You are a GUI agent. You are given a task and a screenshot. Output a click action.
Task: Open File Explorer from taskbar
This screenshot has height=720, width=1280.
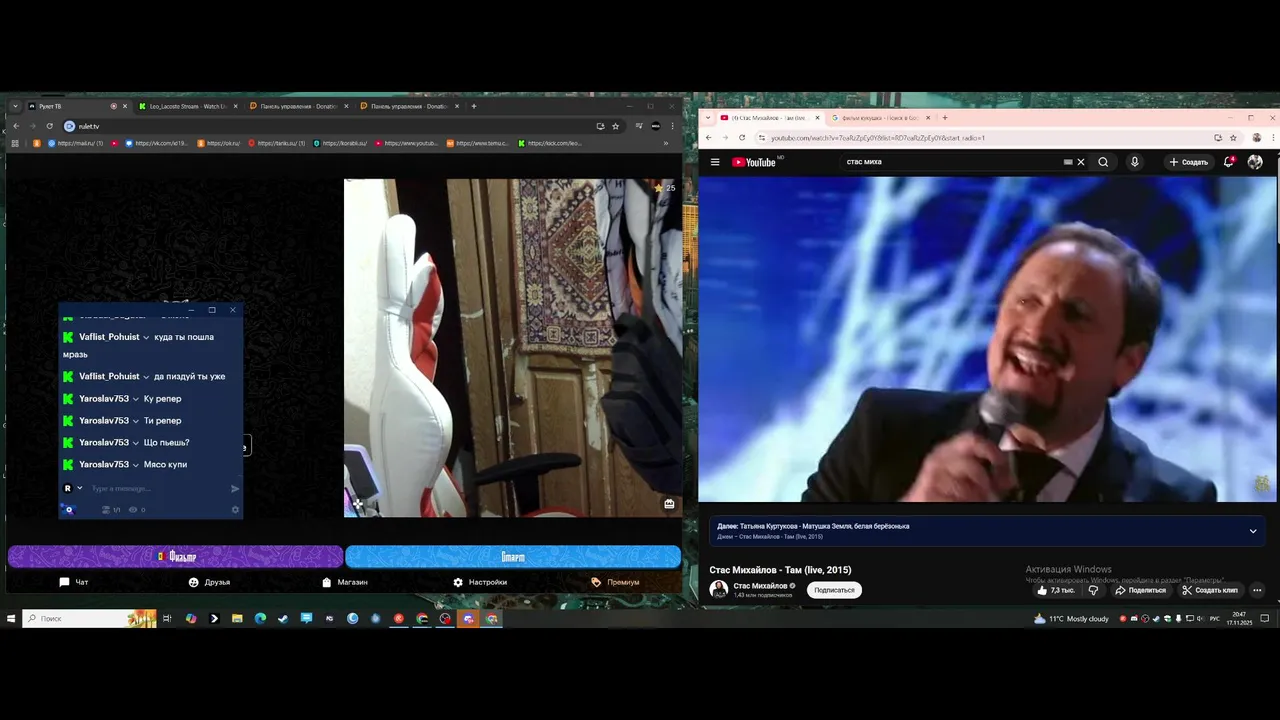(237, 619)
